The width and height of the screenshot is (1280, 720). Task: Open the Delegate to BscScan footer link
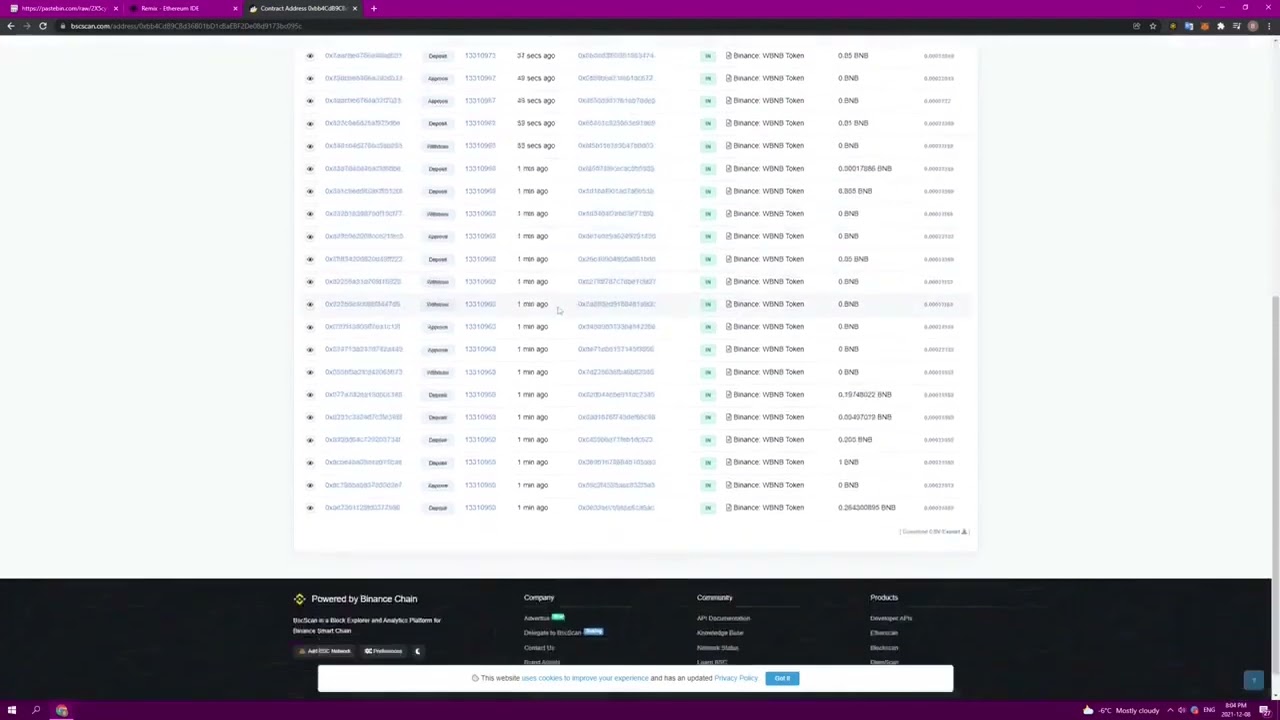pyautogui.click(x=552, y=633)
